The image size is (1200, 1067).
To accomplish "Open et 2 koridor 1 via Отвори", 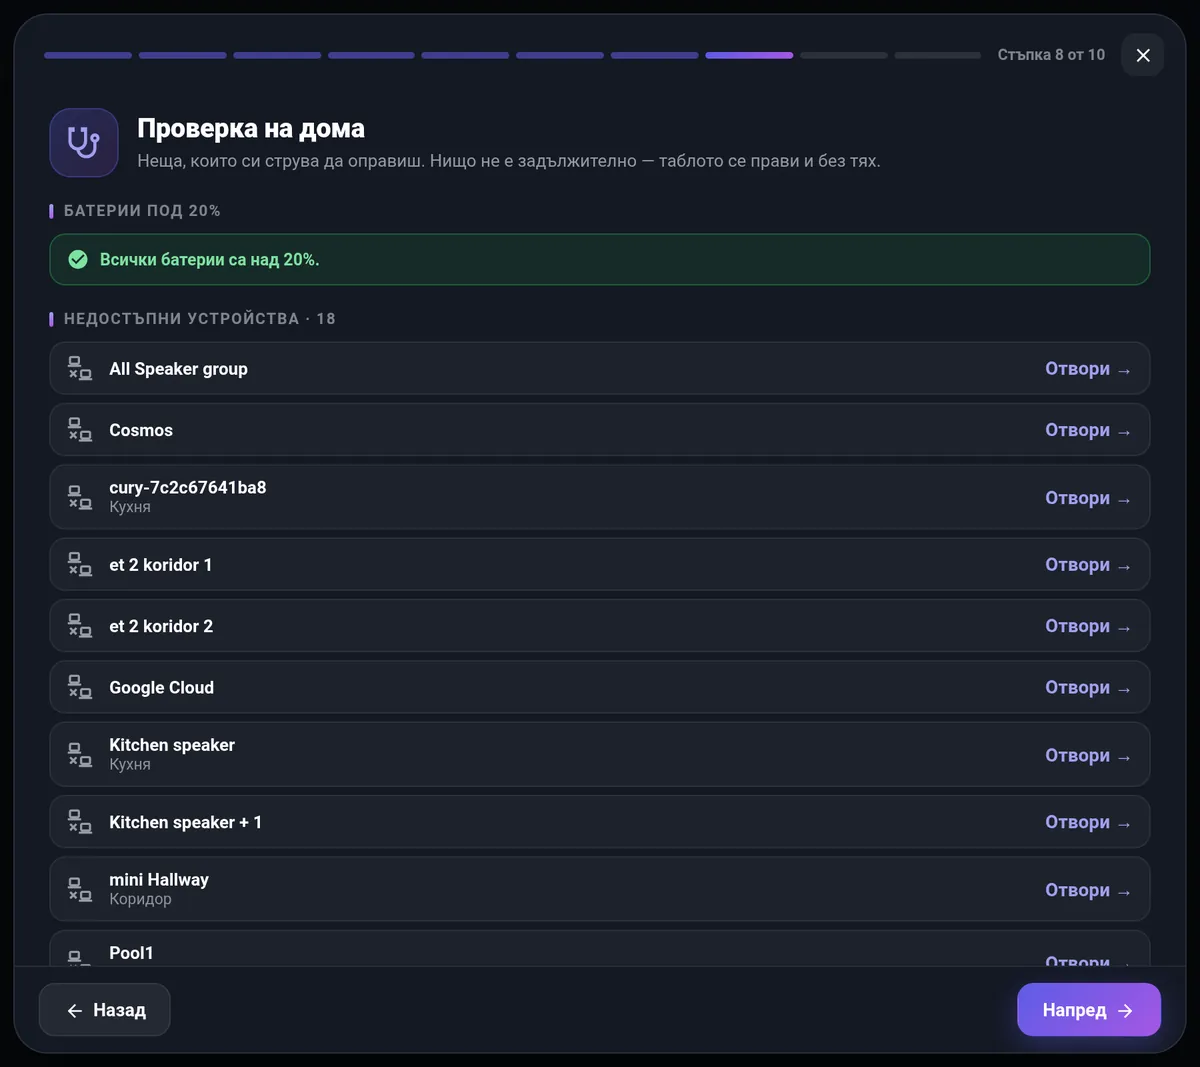I will [x=1088, y=565].
